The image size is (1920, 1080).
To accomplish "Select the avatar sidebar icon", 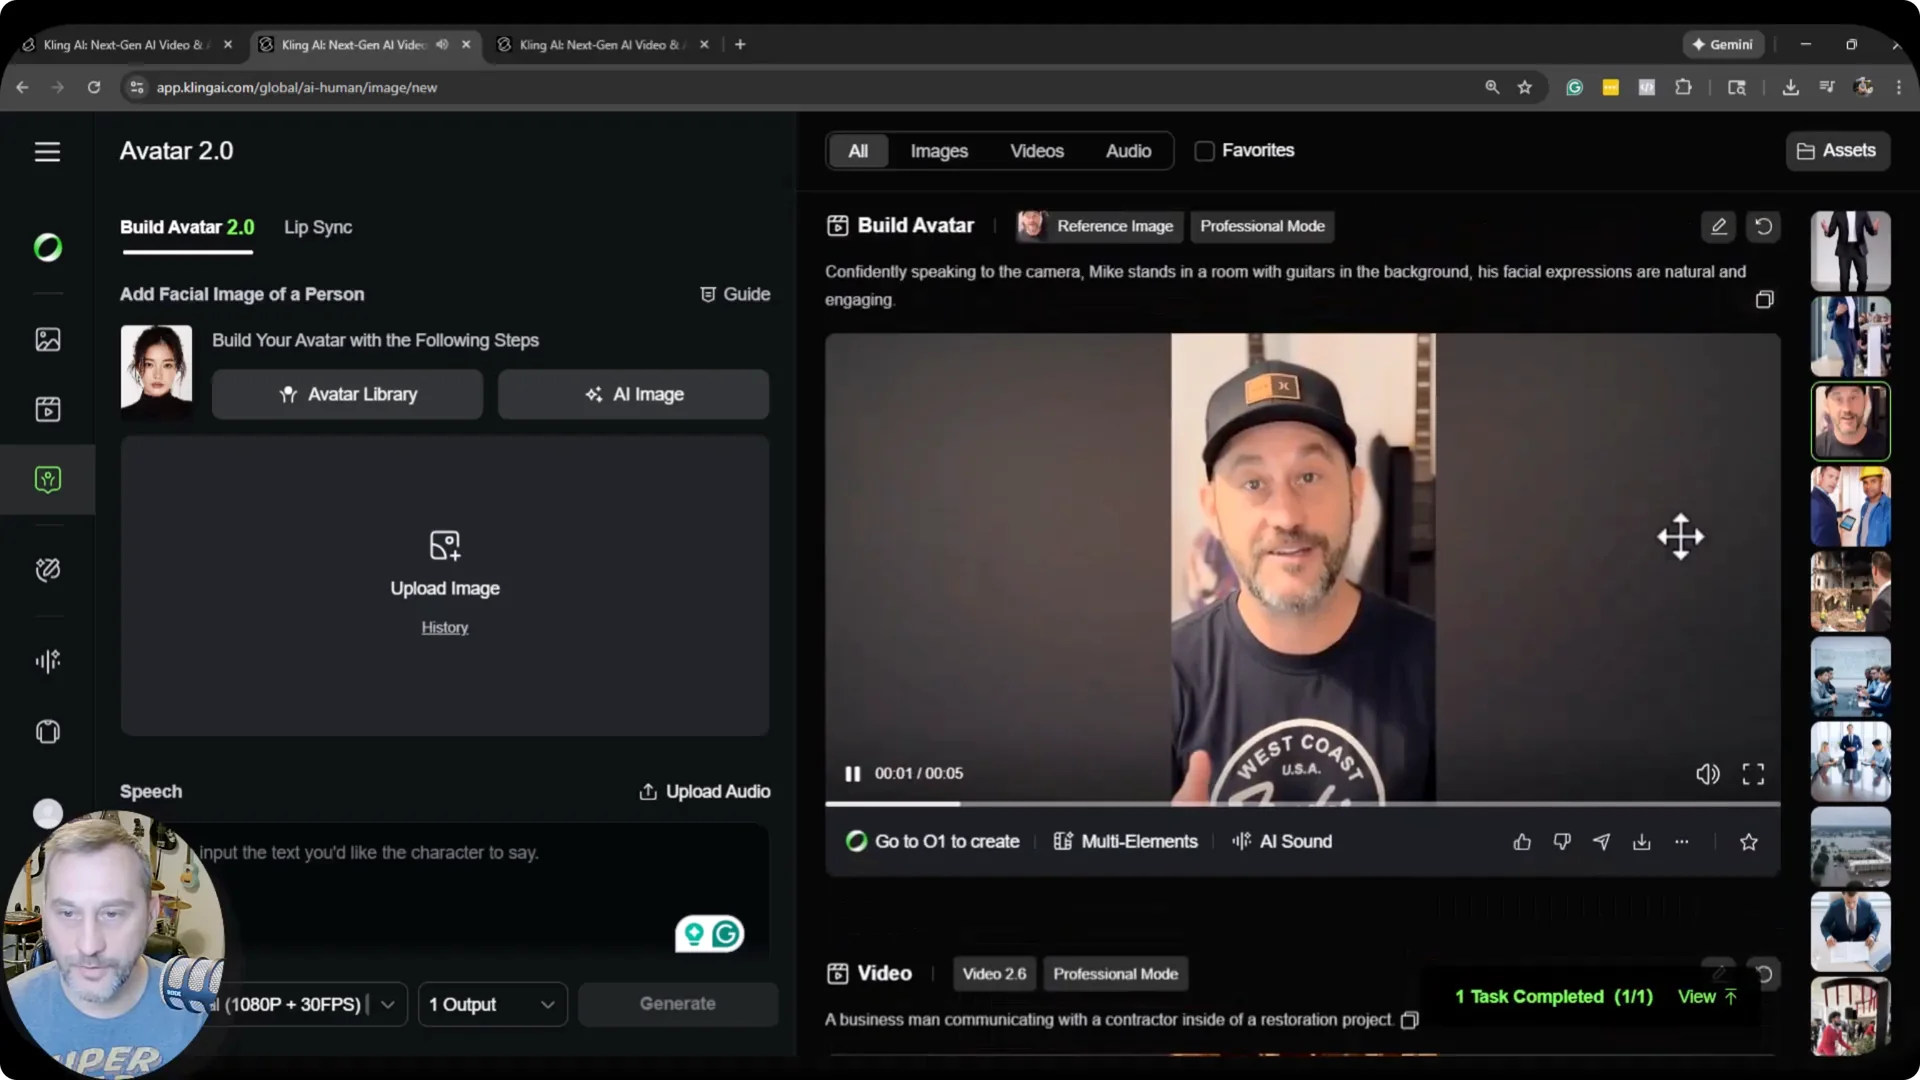I will tap(47, 480).
